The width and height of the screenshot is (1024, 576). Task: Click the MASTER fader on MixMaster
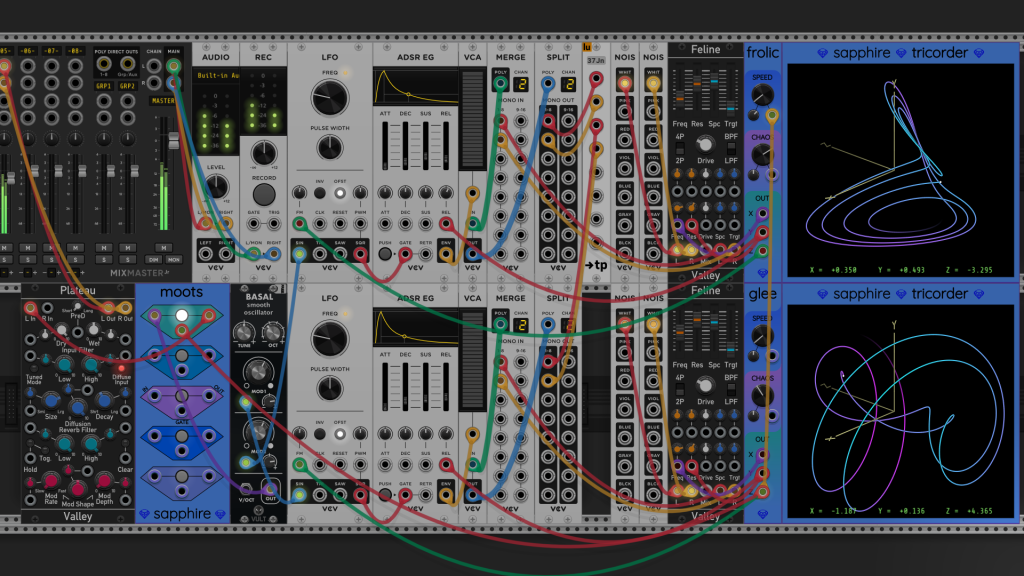pos(174,141)
